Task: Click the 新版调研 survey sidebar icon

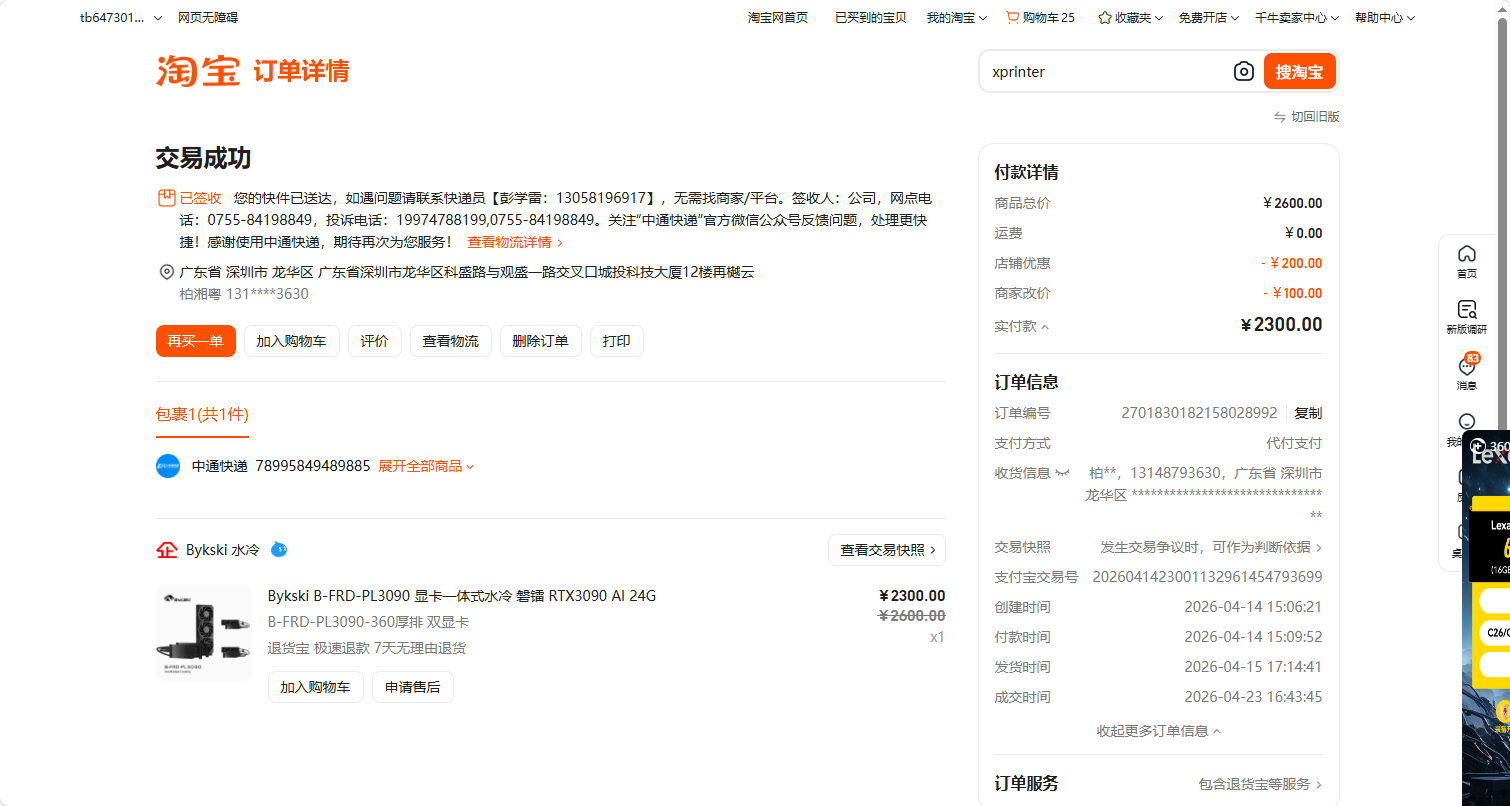Action: 1466,316
